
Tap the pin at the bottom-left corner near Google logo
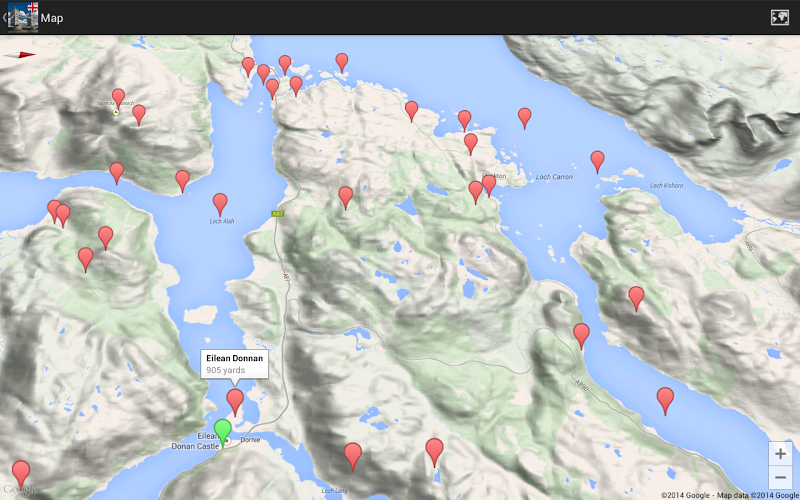tap(21, 473)
